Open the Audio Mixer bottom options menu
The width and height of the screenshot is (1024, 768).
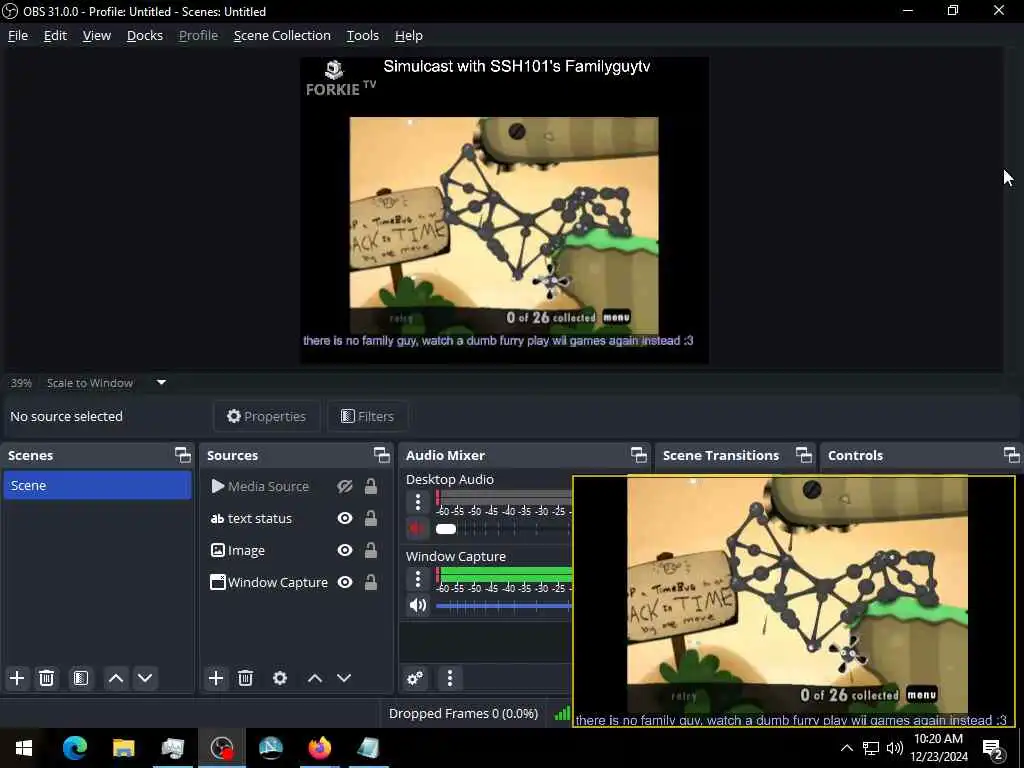(x=450, y=678)
